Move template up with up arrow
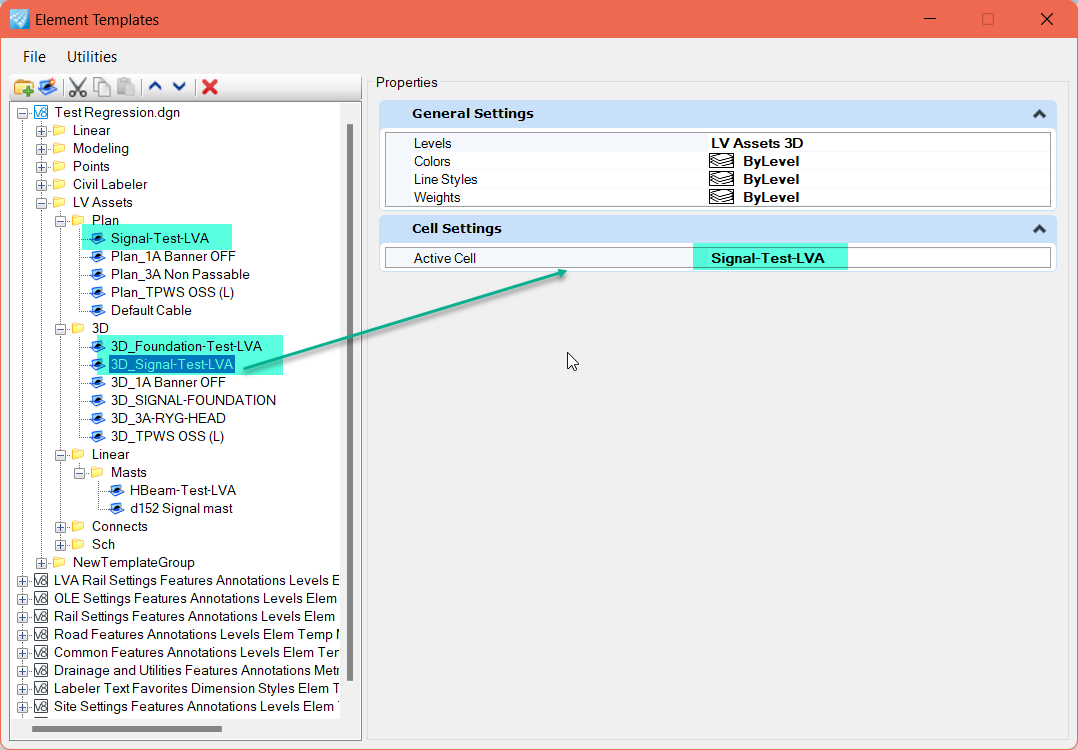Screen dimensions: 1078x750 click(x=155, y=87)
